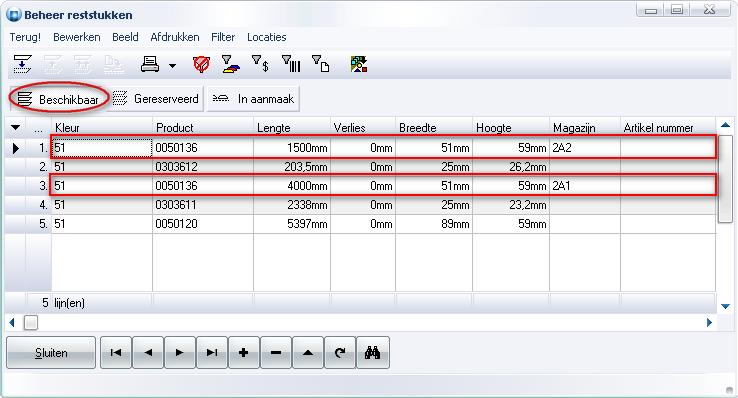Go to next record button

(x=179, y=352)
